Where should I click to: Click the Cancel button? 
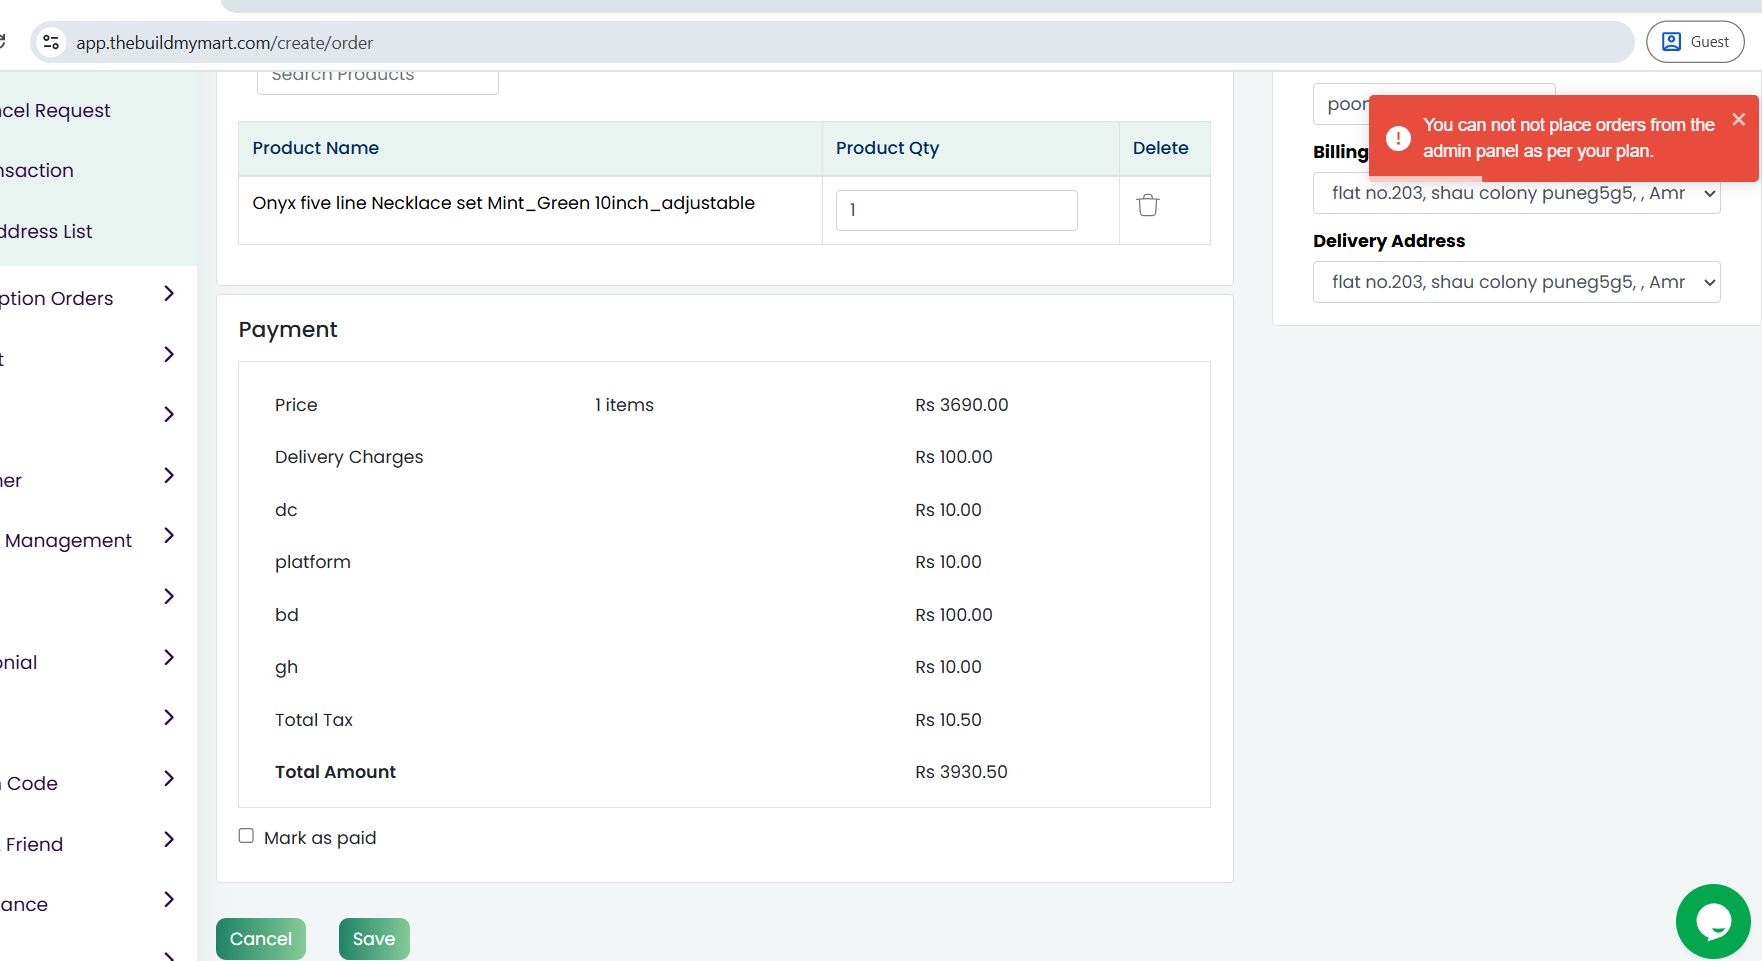pyautogui.click(x=261, y=939)
